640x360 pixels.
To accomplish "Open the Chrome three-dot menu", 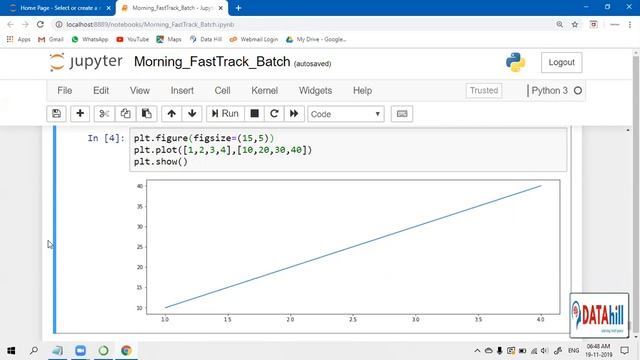I will tap(630, 24).
